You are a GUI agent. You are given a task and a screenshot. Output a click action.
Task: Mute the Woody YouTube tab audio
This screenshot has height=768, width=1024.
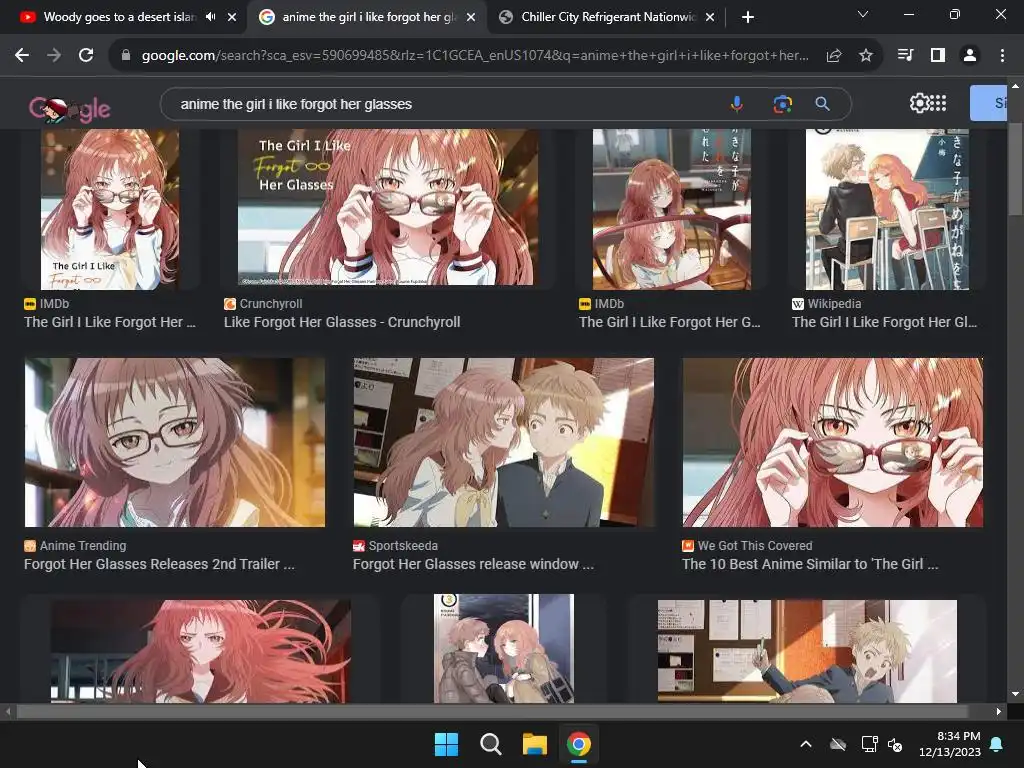[210, 17]
